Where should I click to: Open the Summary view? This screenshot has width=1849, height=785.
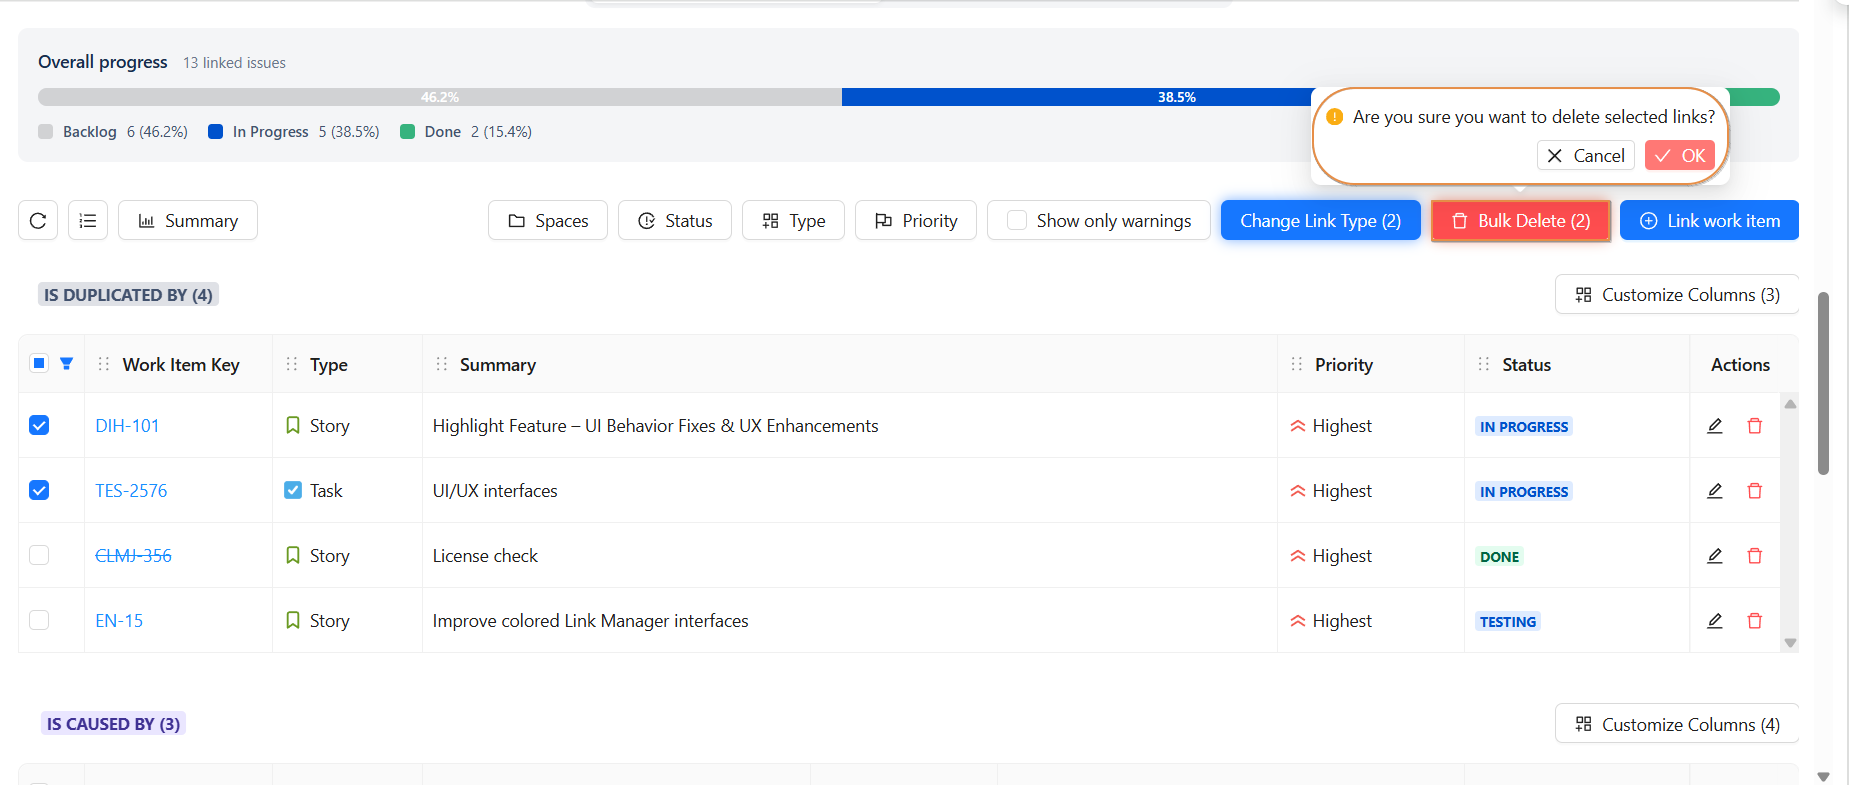pyautogui.click(x=188, y=221)
